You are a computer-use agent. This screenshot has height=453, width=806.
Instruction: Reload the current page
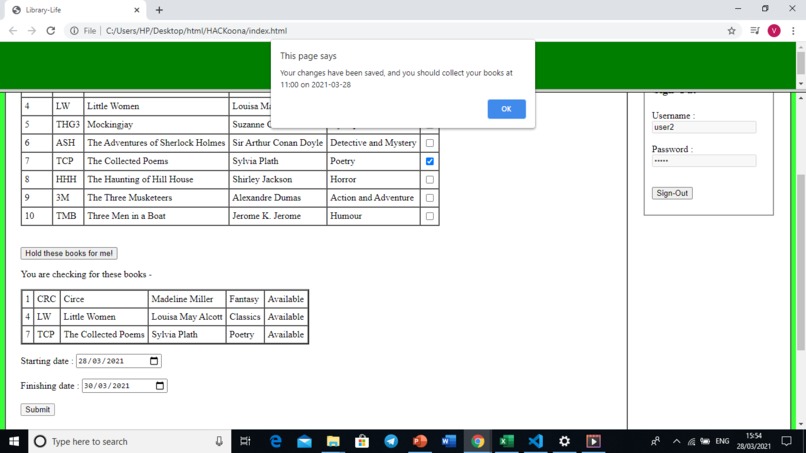50,31
